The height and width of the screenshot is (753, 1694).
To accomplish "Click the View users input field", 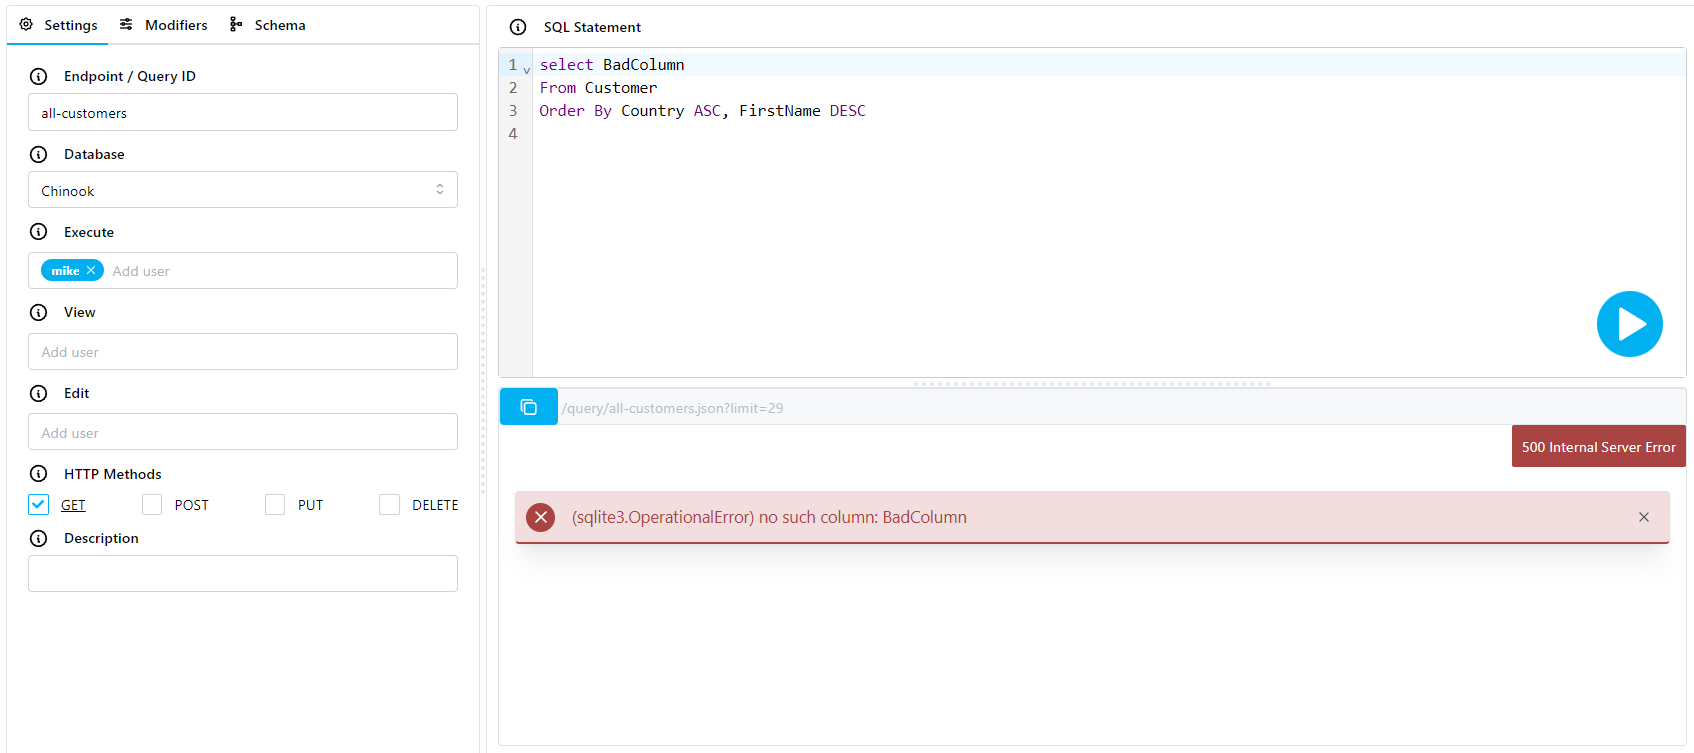I will [x=242, y=352].
